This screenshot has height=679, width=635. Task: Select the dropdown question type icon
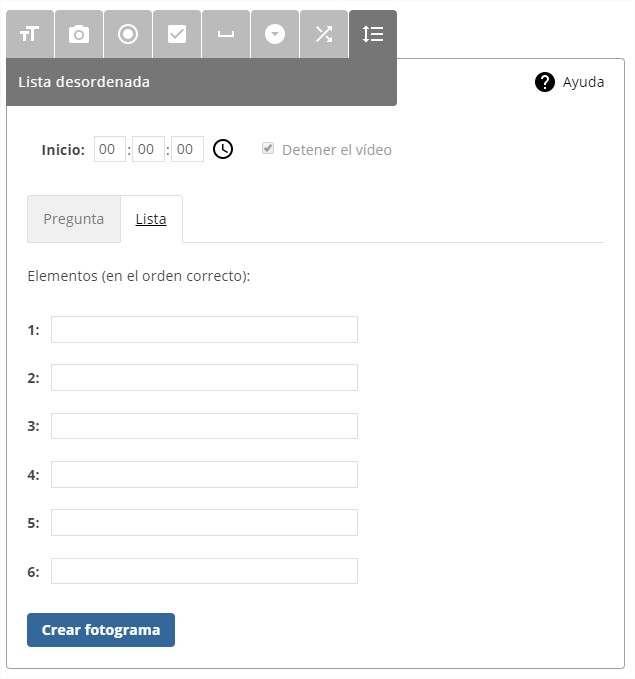click(x=274, y=34)
